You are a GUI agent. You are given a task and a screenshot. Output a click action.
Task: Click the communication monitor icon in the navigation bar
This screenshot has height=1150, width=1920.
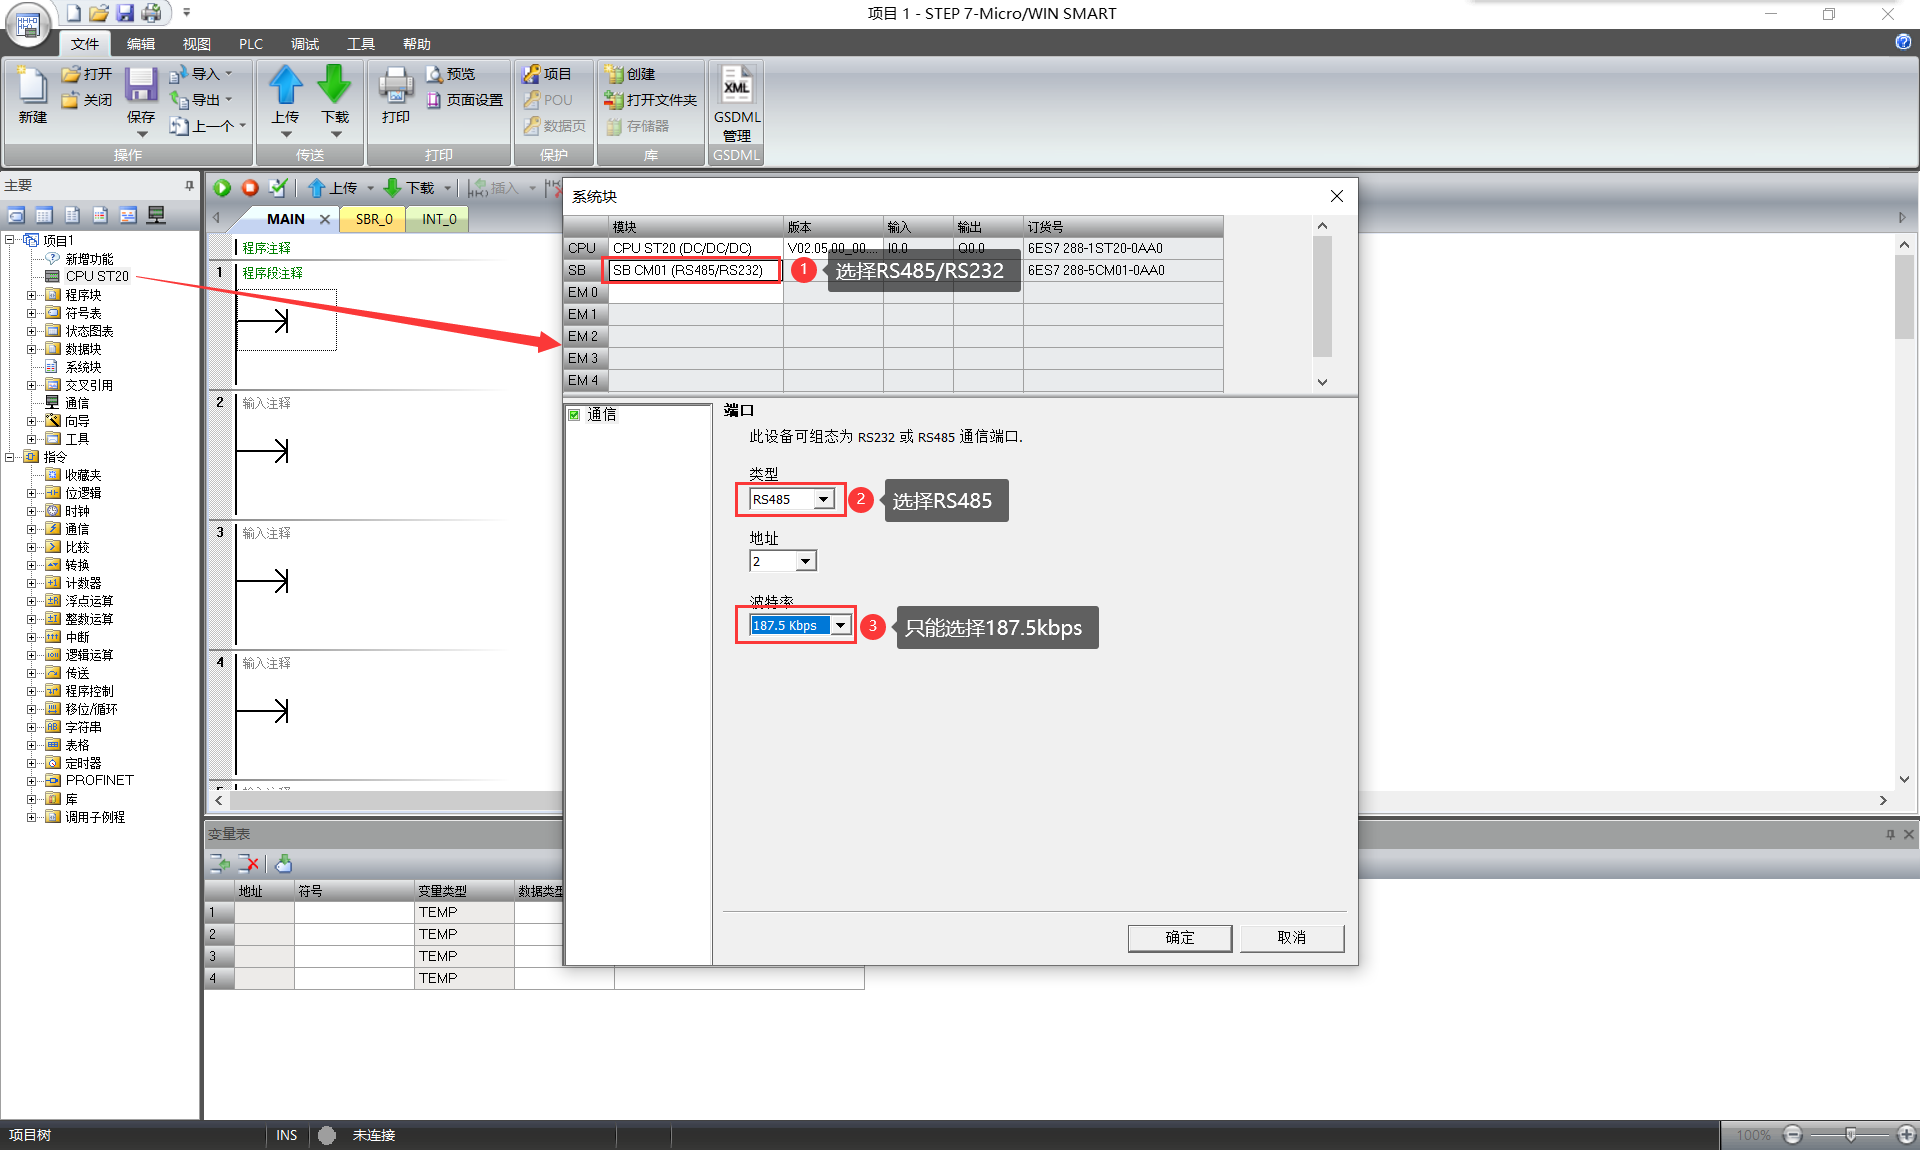pyautogui.click(x=156, y=215)
